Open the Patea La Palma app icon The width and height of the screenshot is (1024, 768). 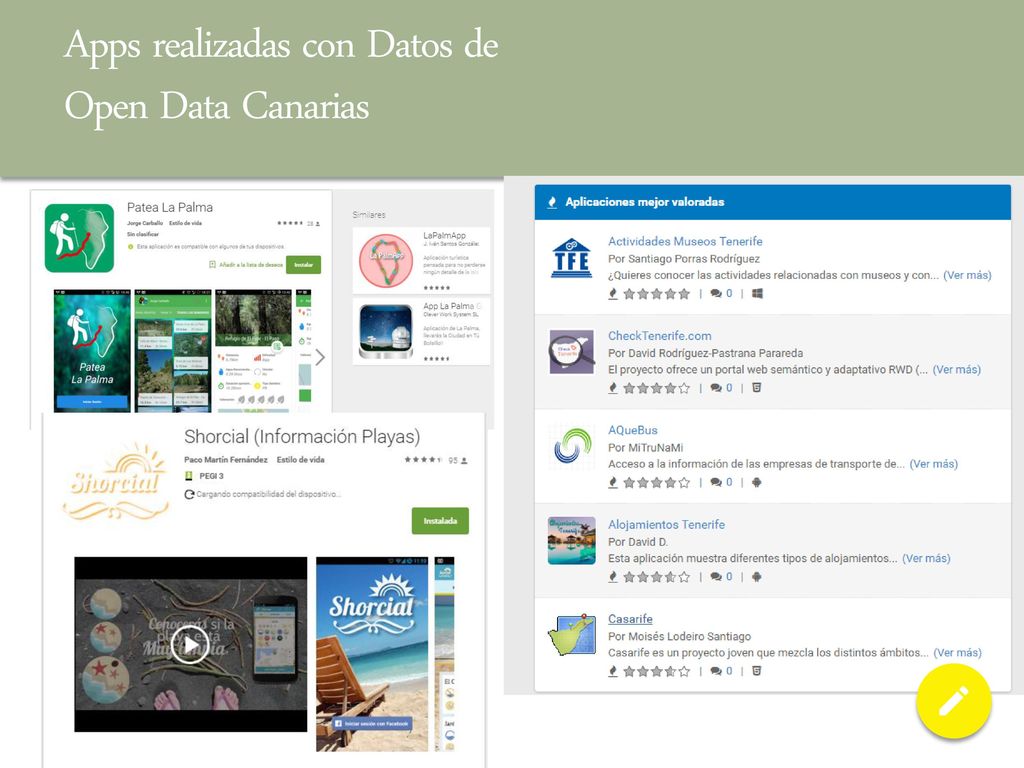click(x=79, y=238)
